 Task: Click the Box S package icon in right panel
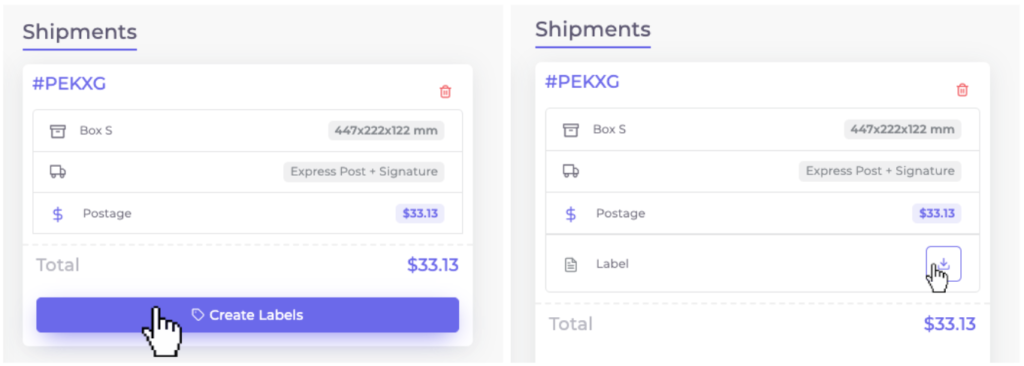571,130
